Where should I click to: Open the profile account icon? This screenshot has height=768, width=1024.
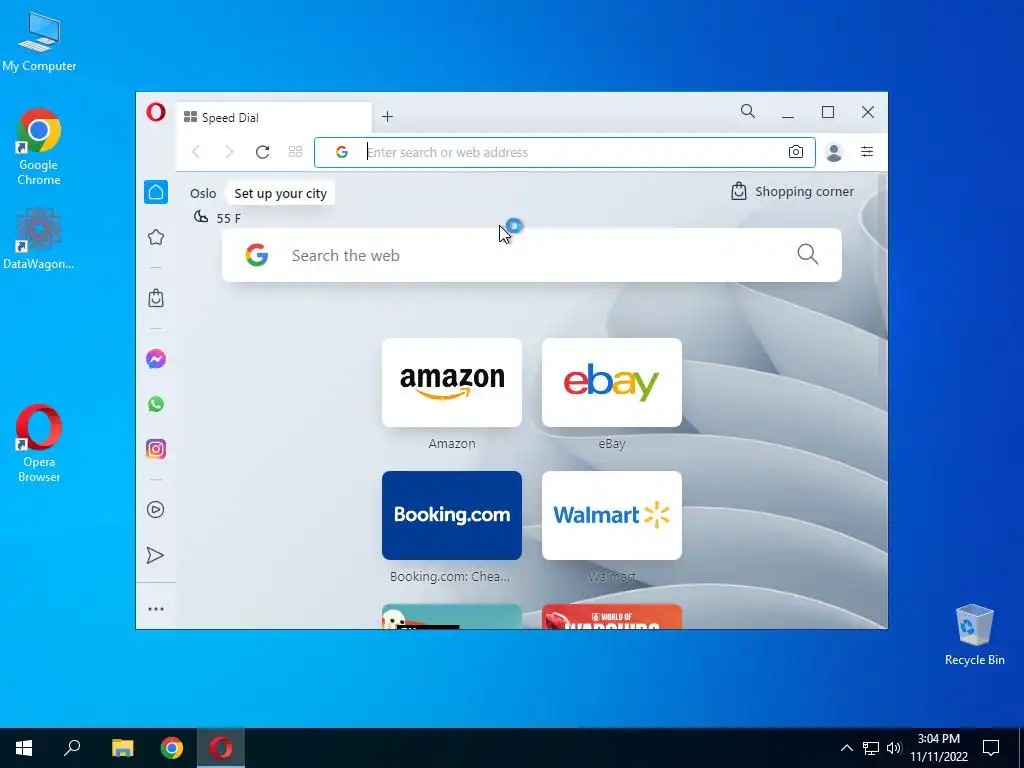pos(834,152)
